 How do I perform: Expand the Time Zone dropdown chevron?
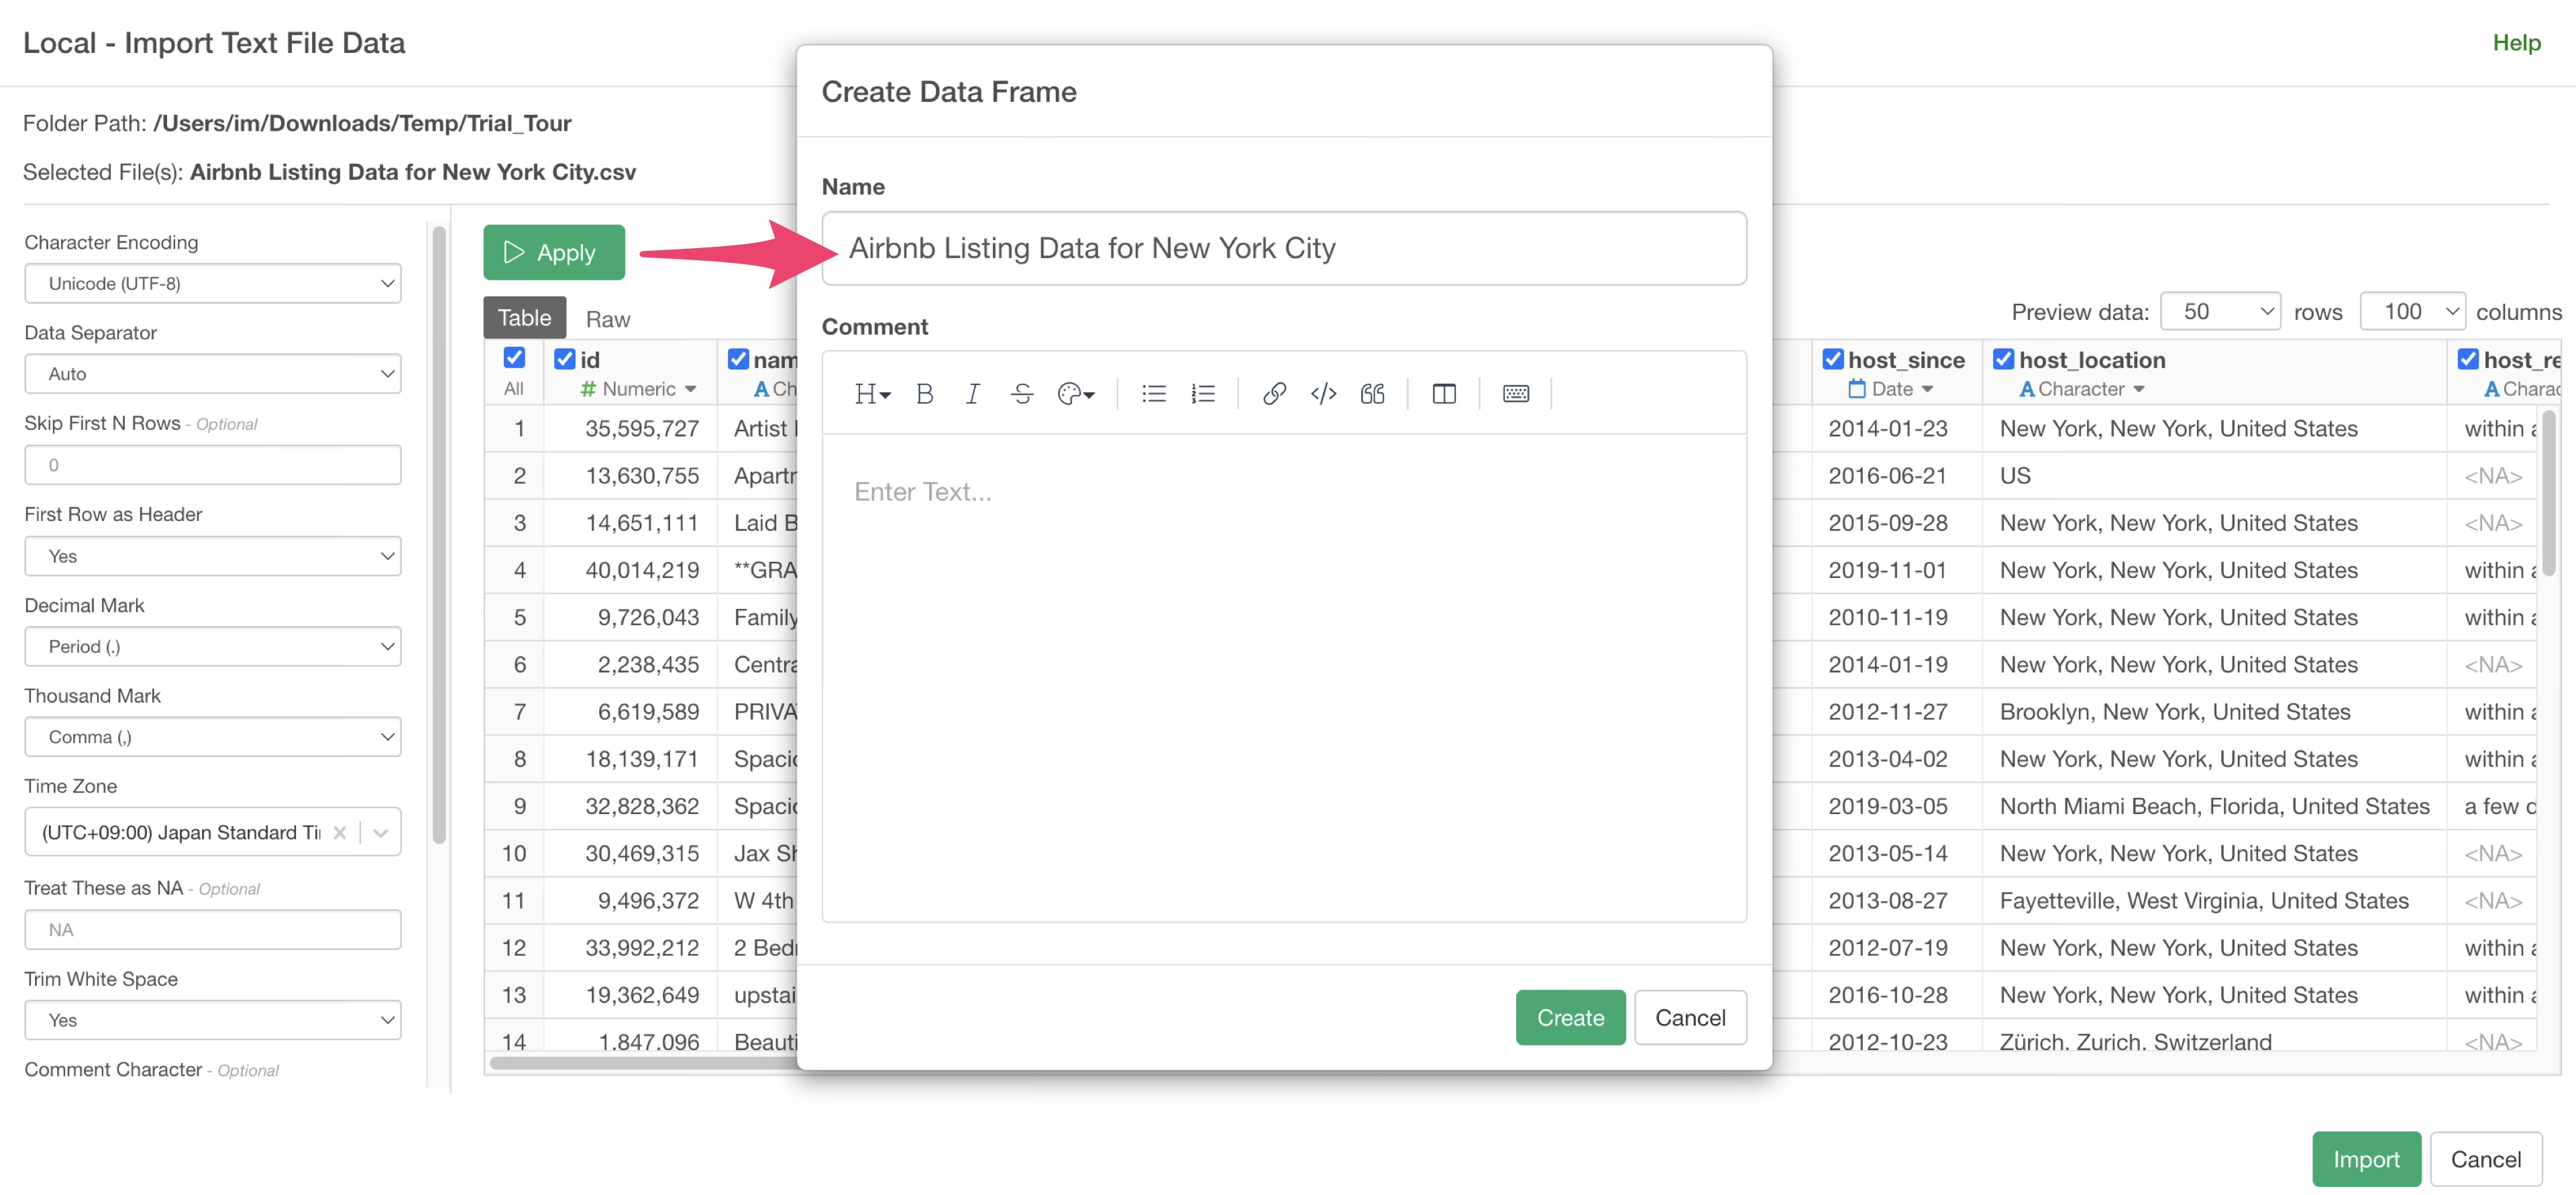point(380,832)
